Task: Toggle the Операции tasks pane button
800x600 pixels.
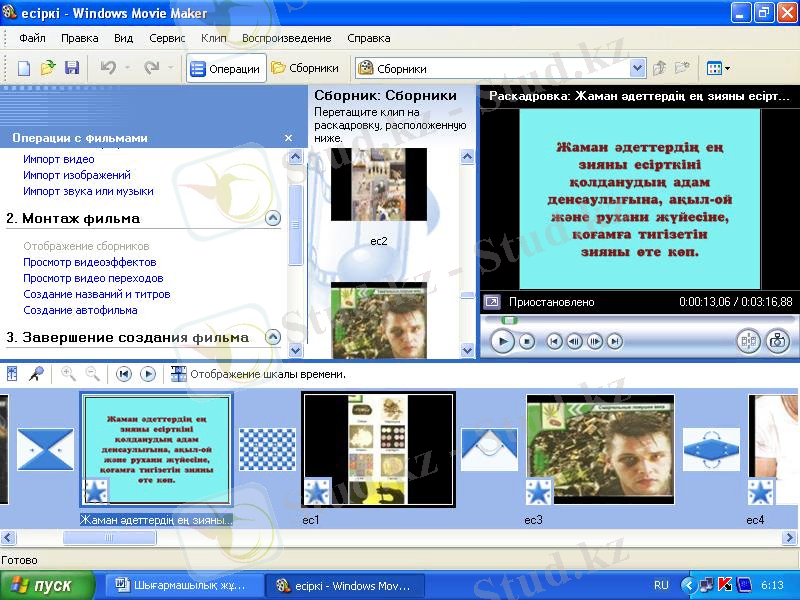Action: click(x=226, y=69)
